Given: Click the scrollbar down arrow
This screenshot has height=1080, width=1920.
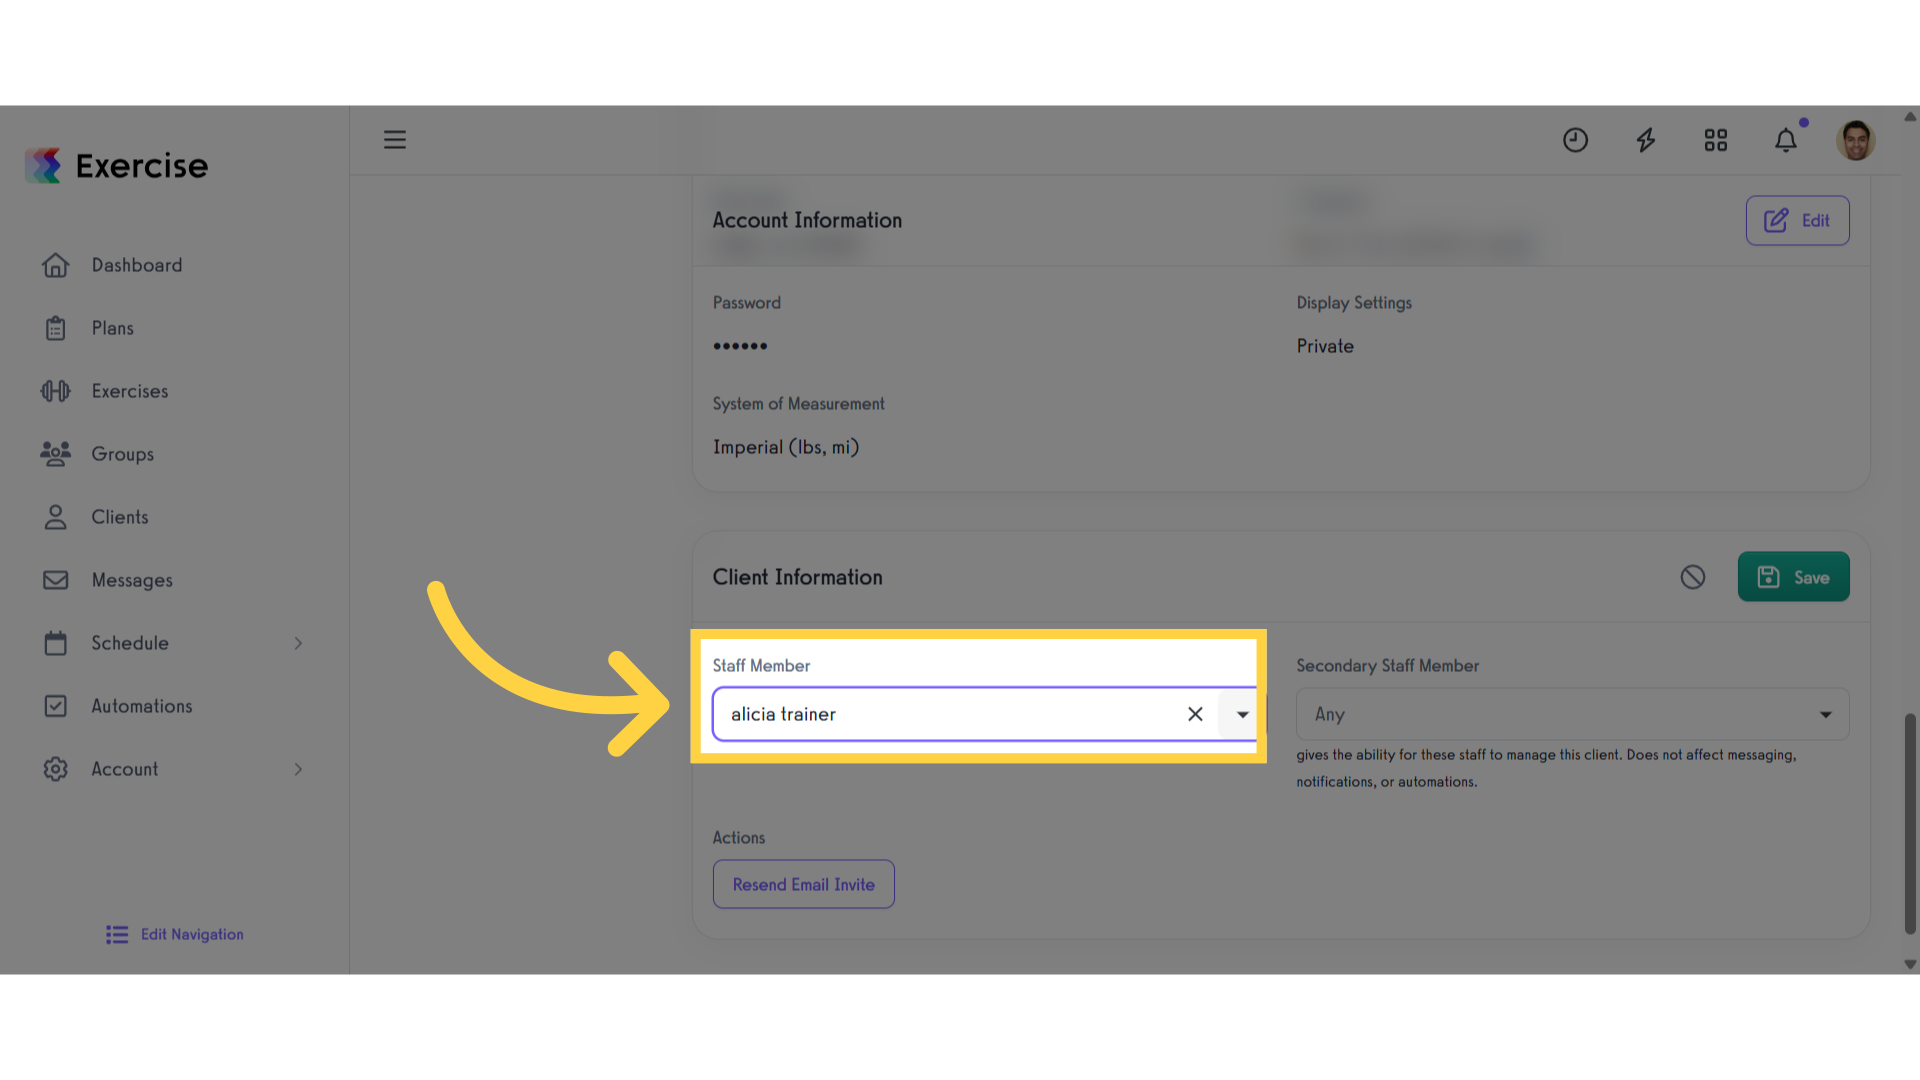Looking at the screenshot, I should [x=1910, y=965].
